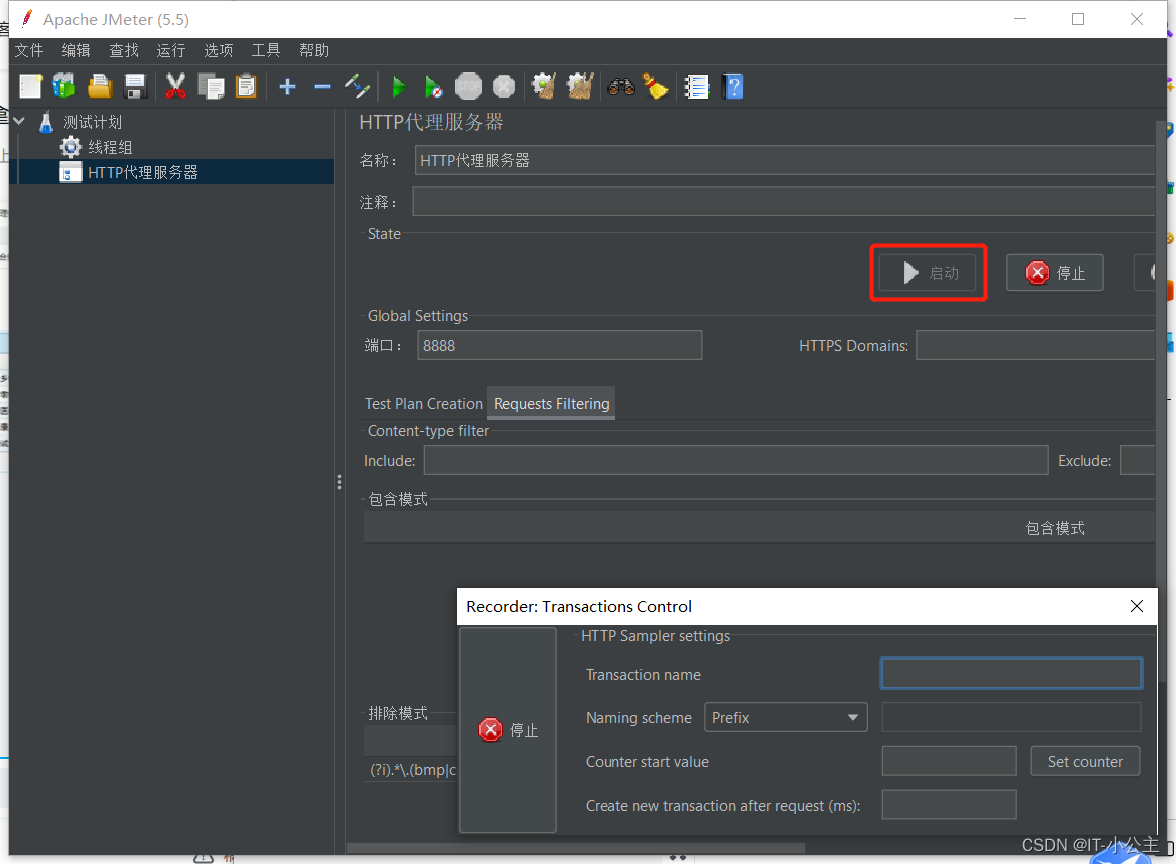This screenshot has width=1176, height=864.
Task: Click the gray Stop test icon
Action: click(469, 86)
